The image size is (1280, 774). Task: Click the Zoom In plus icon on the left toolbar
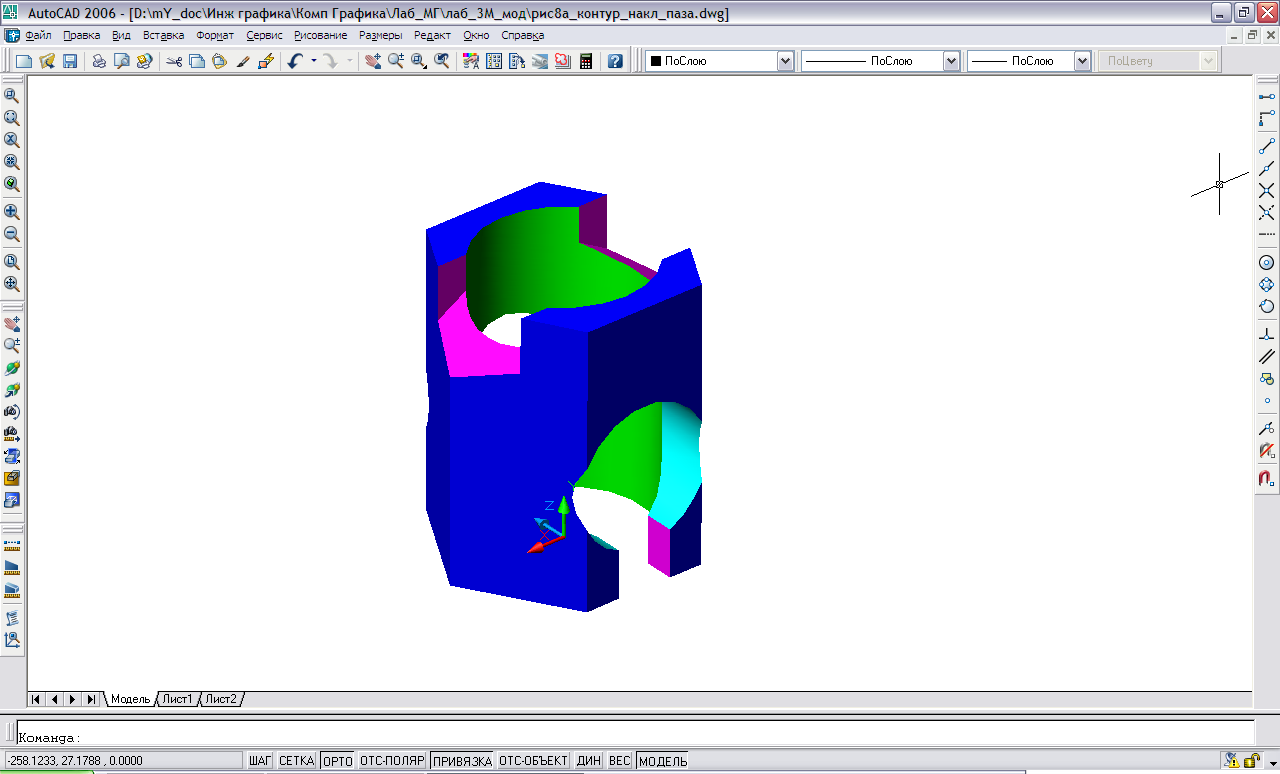[x=12, y=212]
